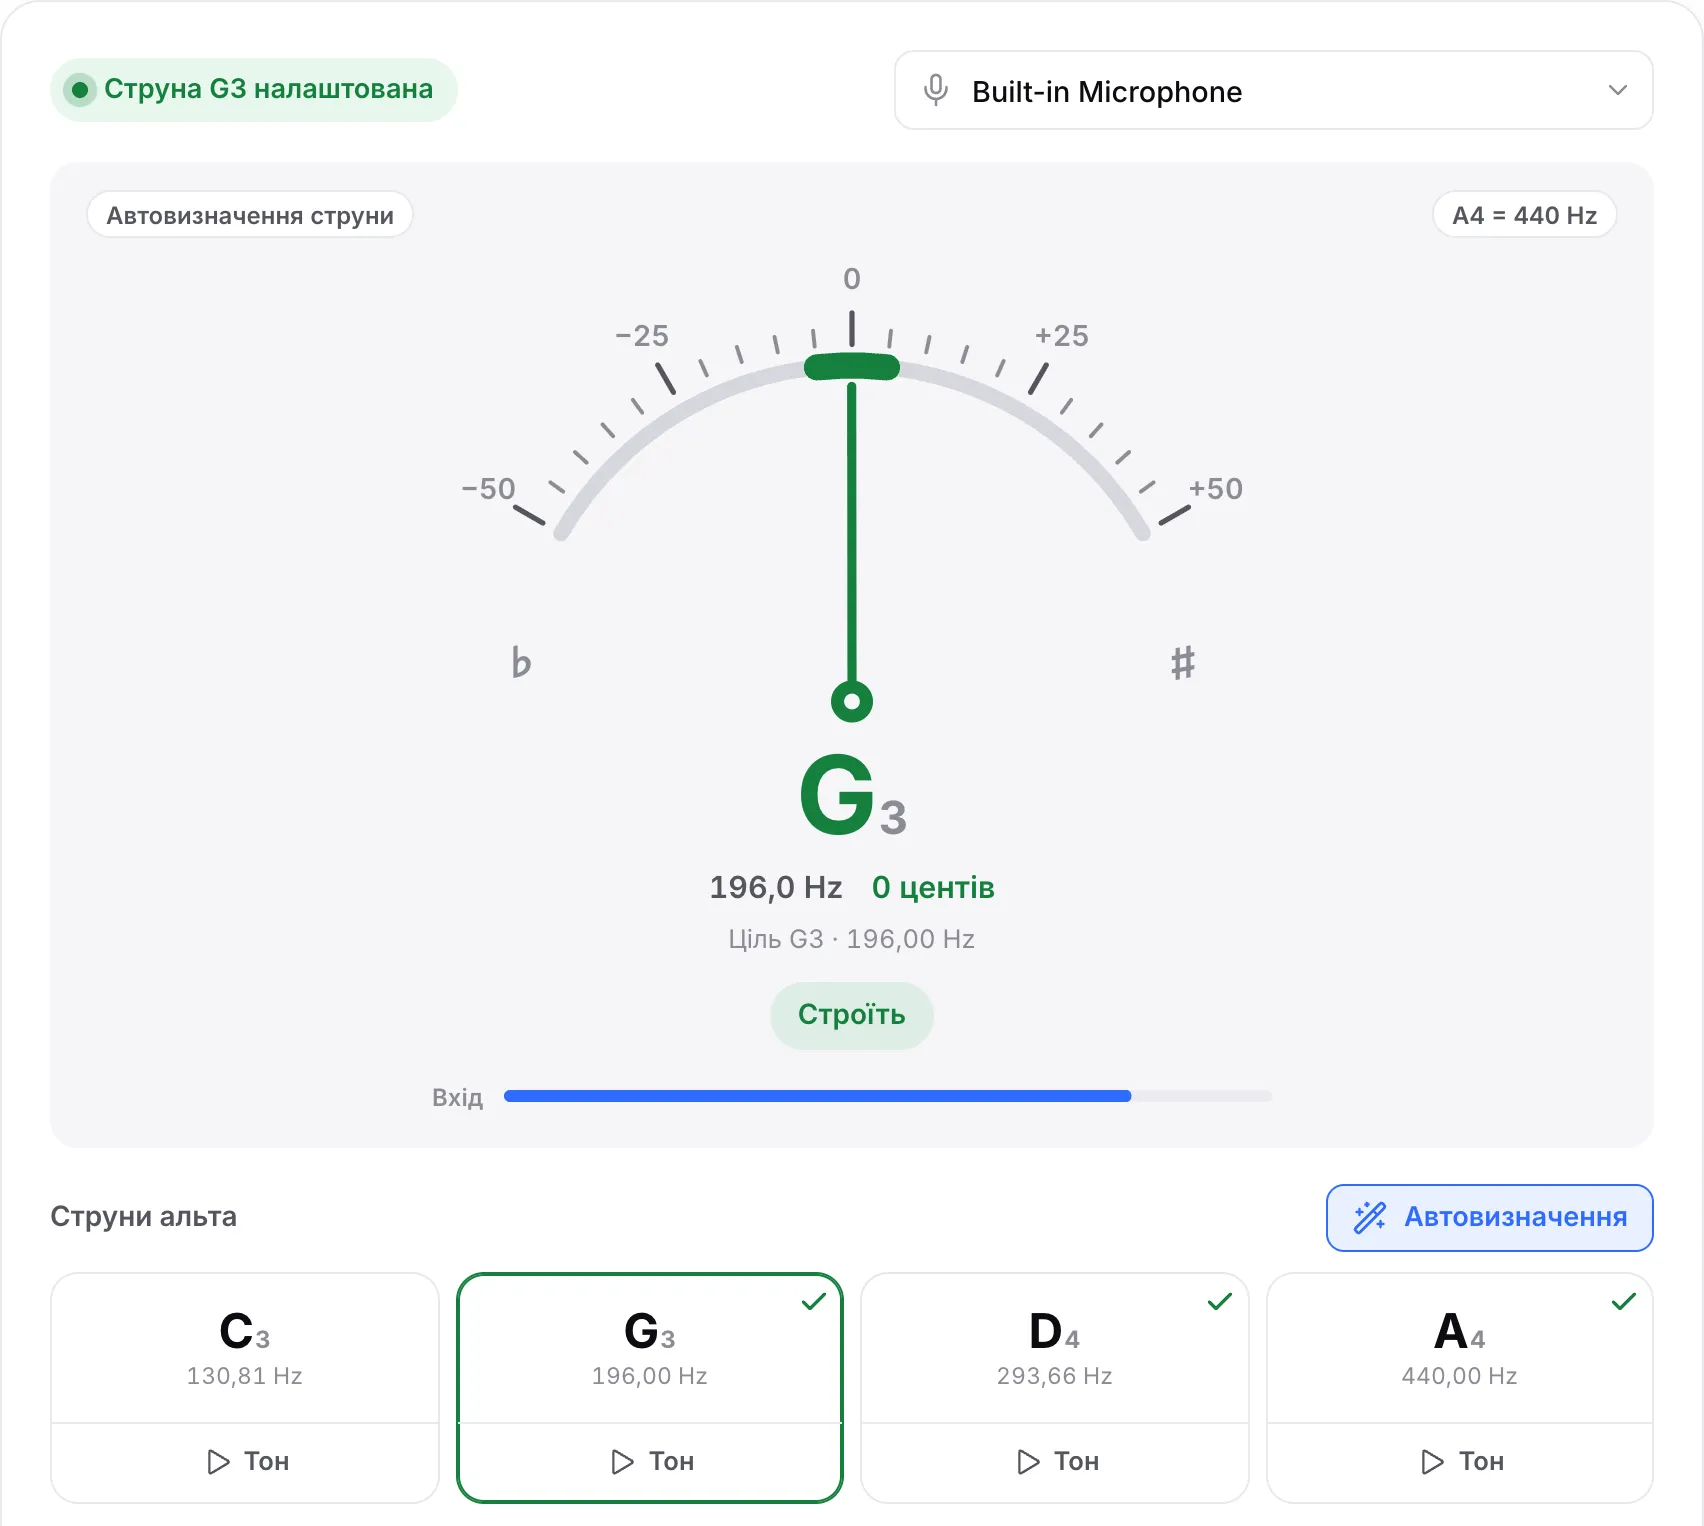Select the C3 130,81 Hz string card
The width and height of the screenshot is (1704, 1526).
pos(245,1348)
